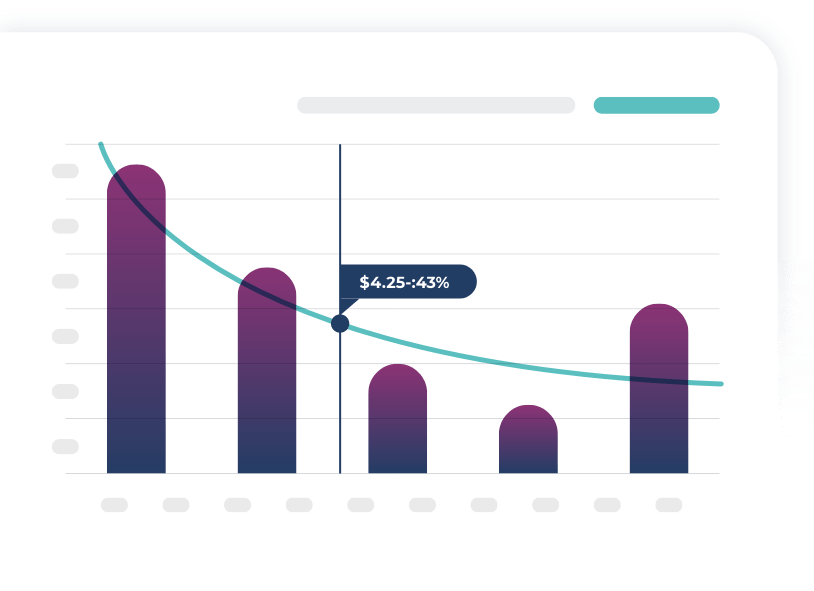Viewport: 814px width, 591px height.
Task: Click the leftmost x-axis label placeholder
Action: point(114,505)
